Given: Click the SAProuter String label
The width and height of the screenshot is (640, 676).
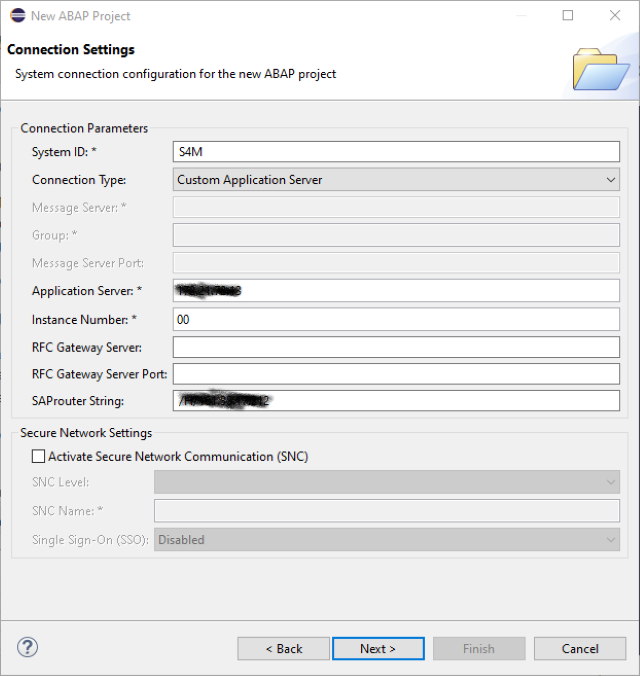Looking at the screenshot, I should tap(78, 401).
